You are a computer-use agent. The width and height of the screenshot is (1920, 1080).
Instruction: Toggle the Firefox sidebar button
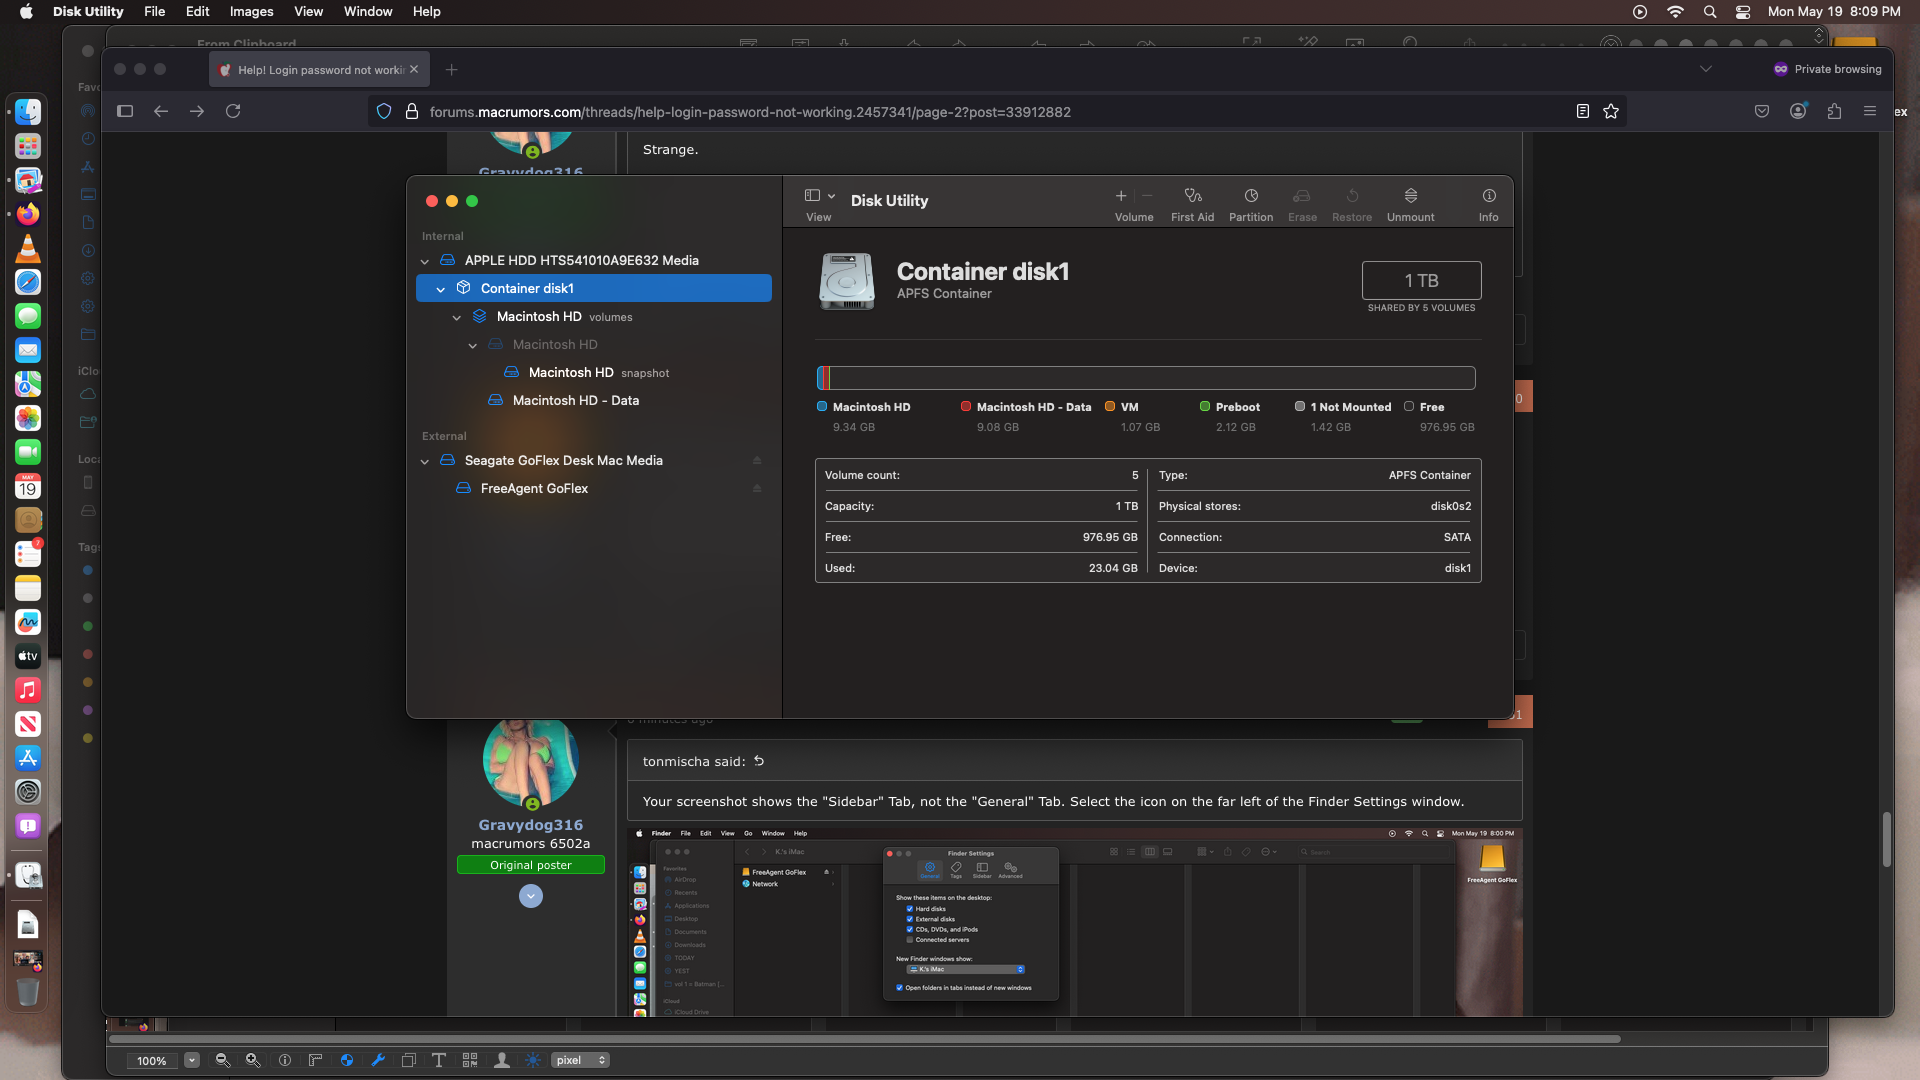pos(125,112)
